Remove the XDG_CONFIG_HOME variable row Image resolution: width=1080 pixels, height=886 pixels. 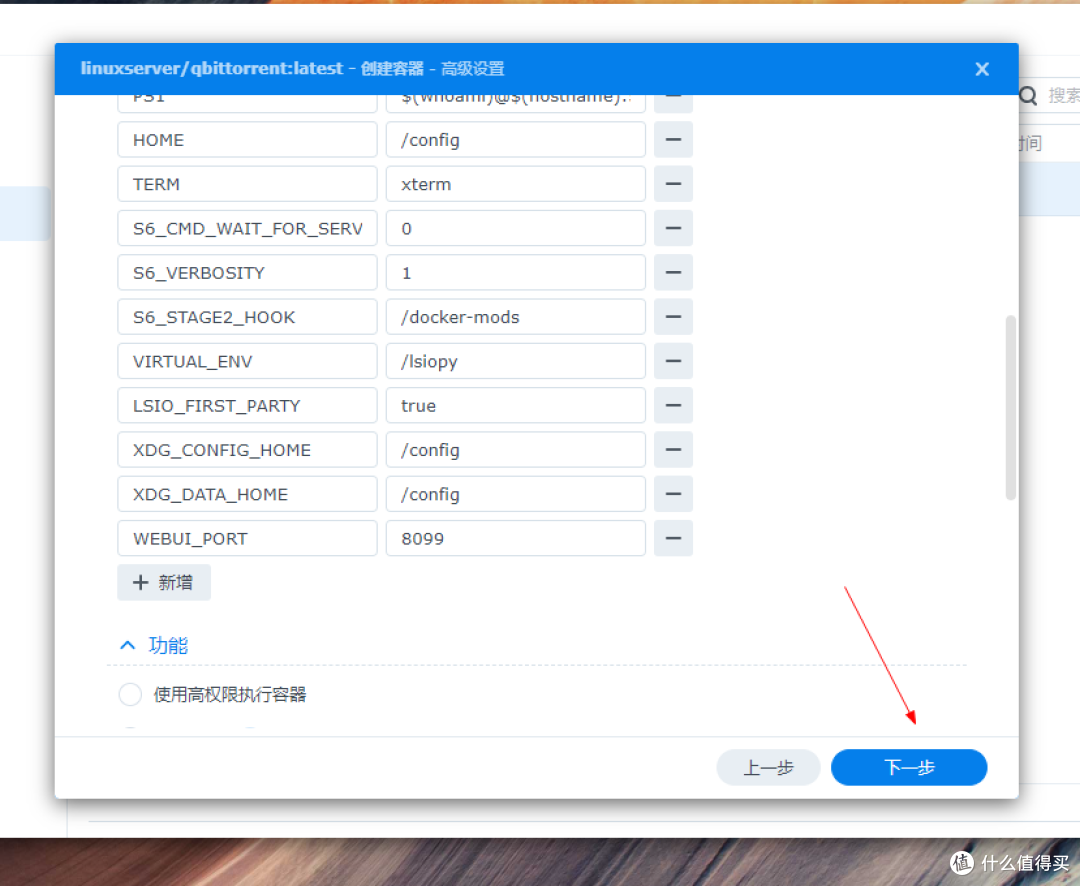click(673, 450)
